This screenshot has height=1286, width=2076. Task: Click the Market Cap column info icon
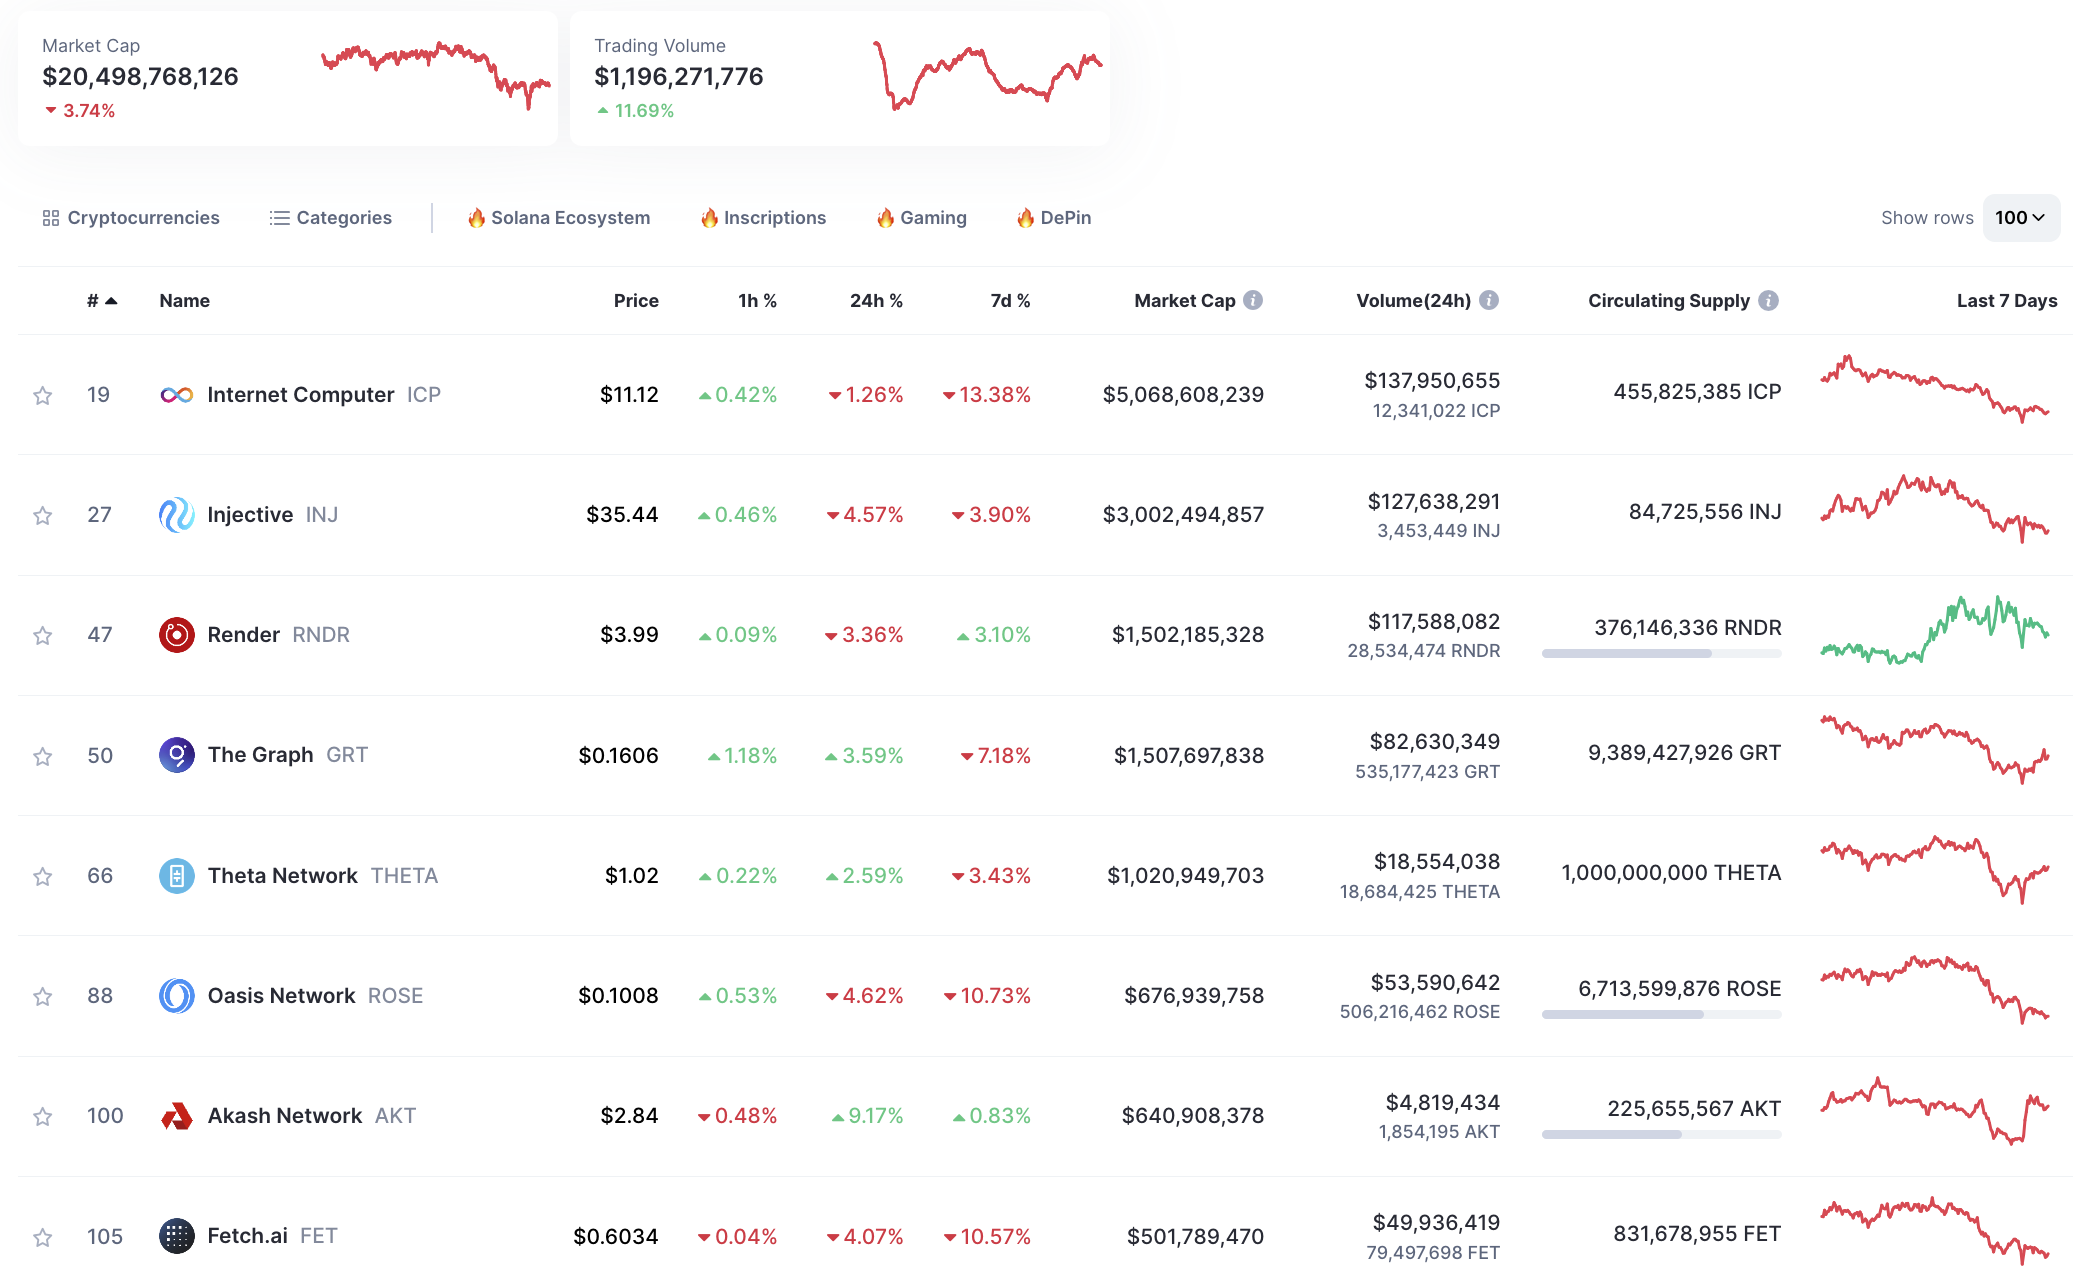pyautogui.click(x=1253, y=300)
